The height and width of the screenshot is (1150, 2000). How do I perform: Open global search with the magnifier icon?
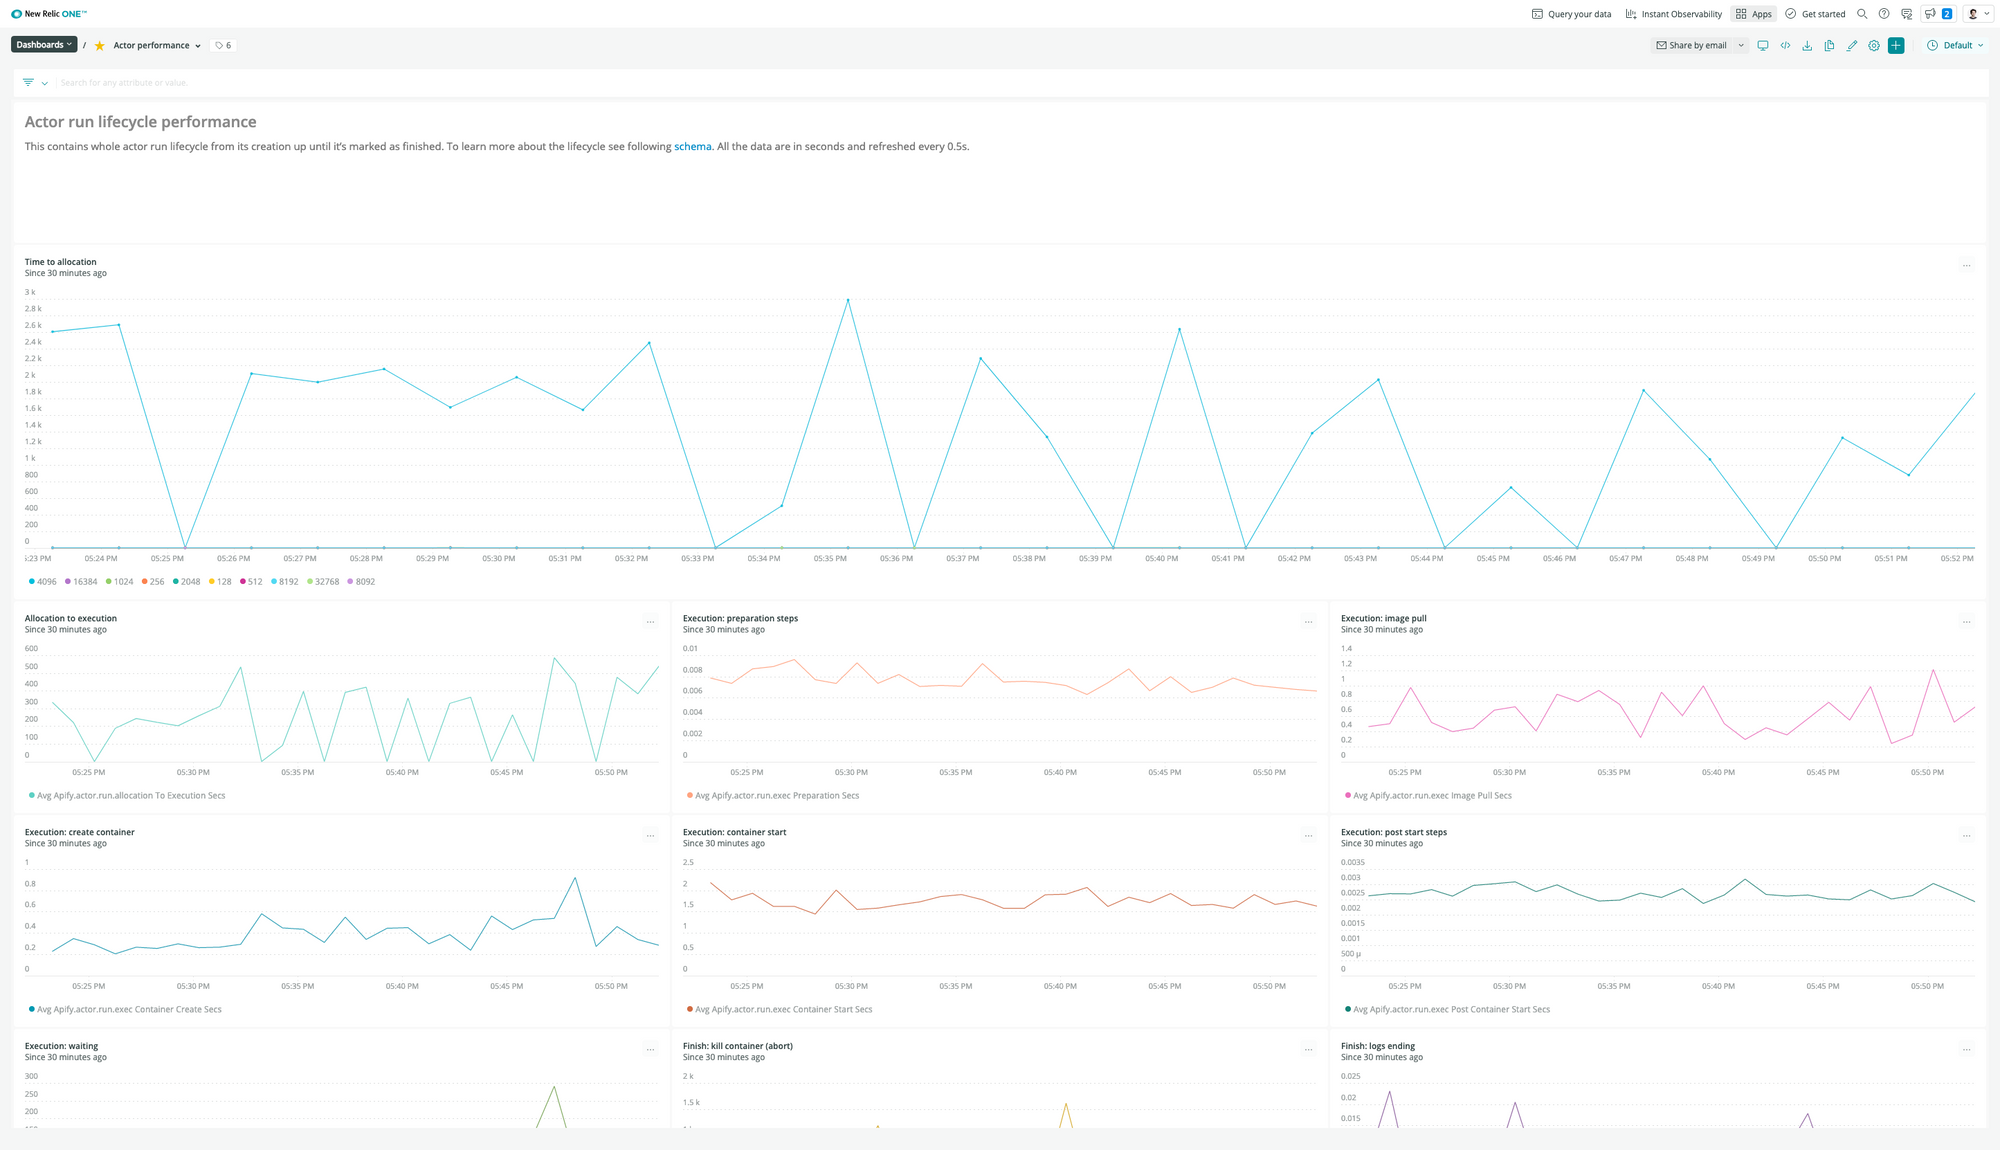[1861, 13]
